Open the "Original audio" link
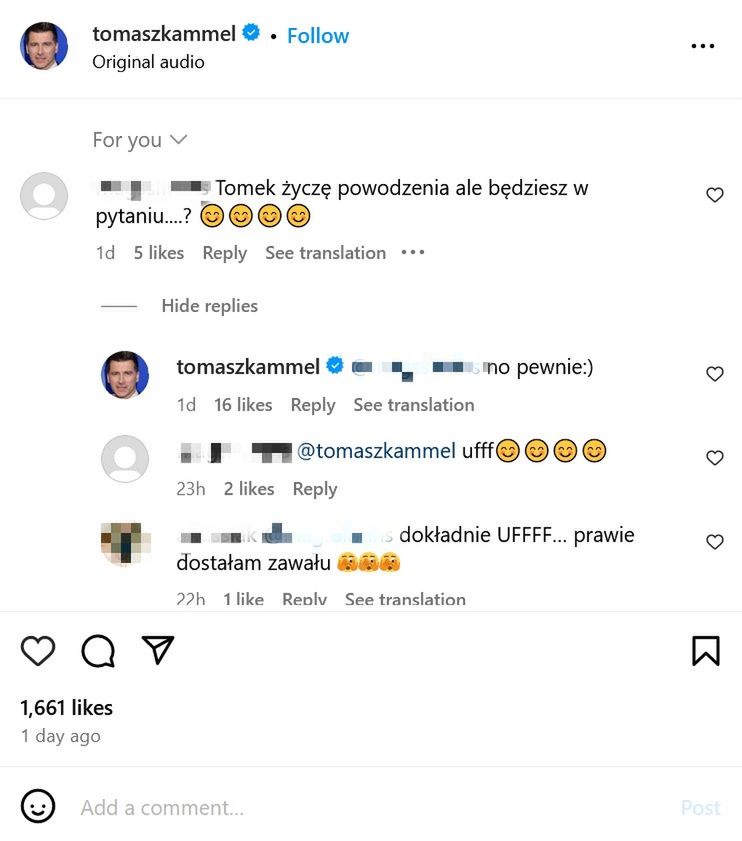Viewport: 742px width, 841px height. [148, 62]
